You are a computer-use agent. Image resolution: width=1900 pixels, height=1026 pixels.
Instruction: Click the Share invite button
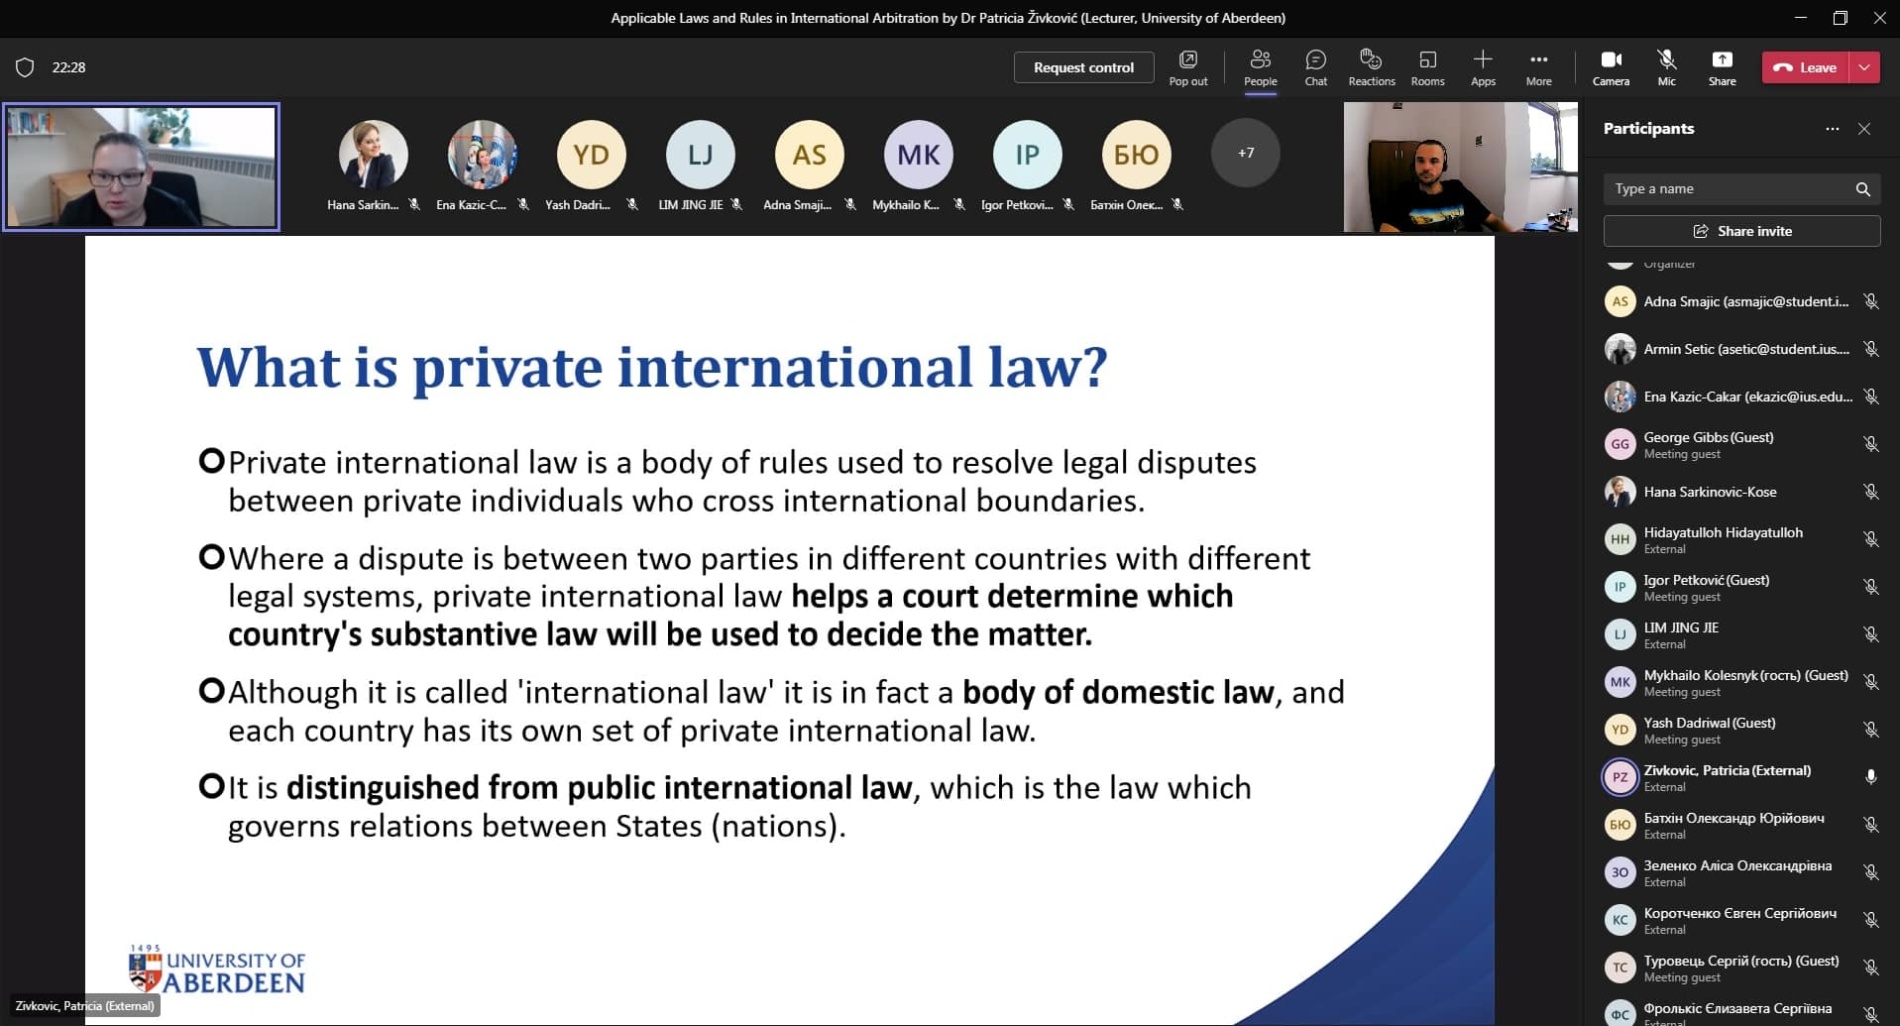pos(1741,231)
